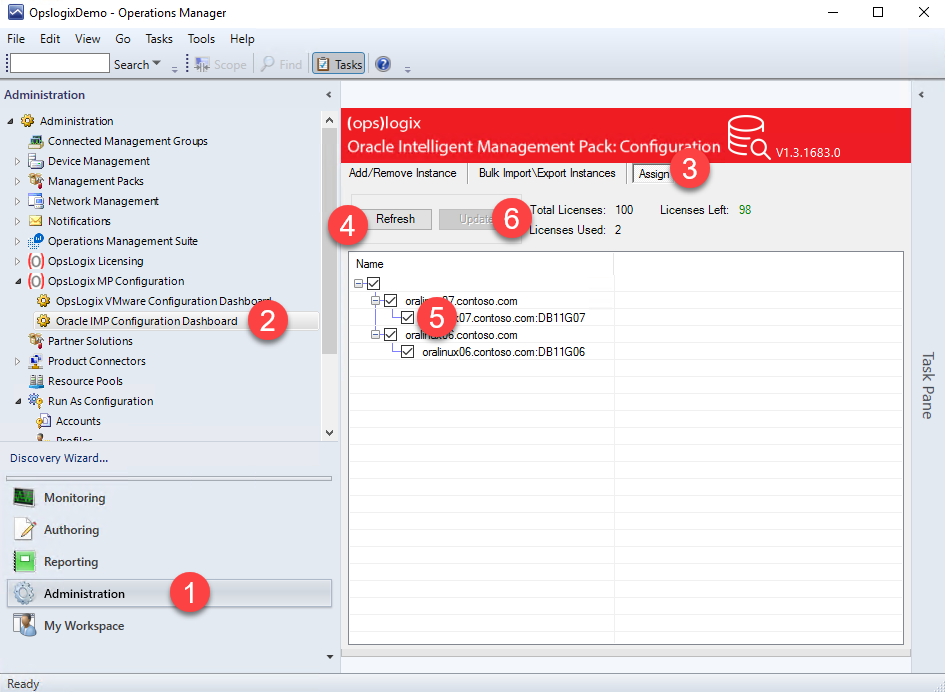Click in the search input field
The width and height of the screenshot is (945, 692).
click(x=60, y=63)
